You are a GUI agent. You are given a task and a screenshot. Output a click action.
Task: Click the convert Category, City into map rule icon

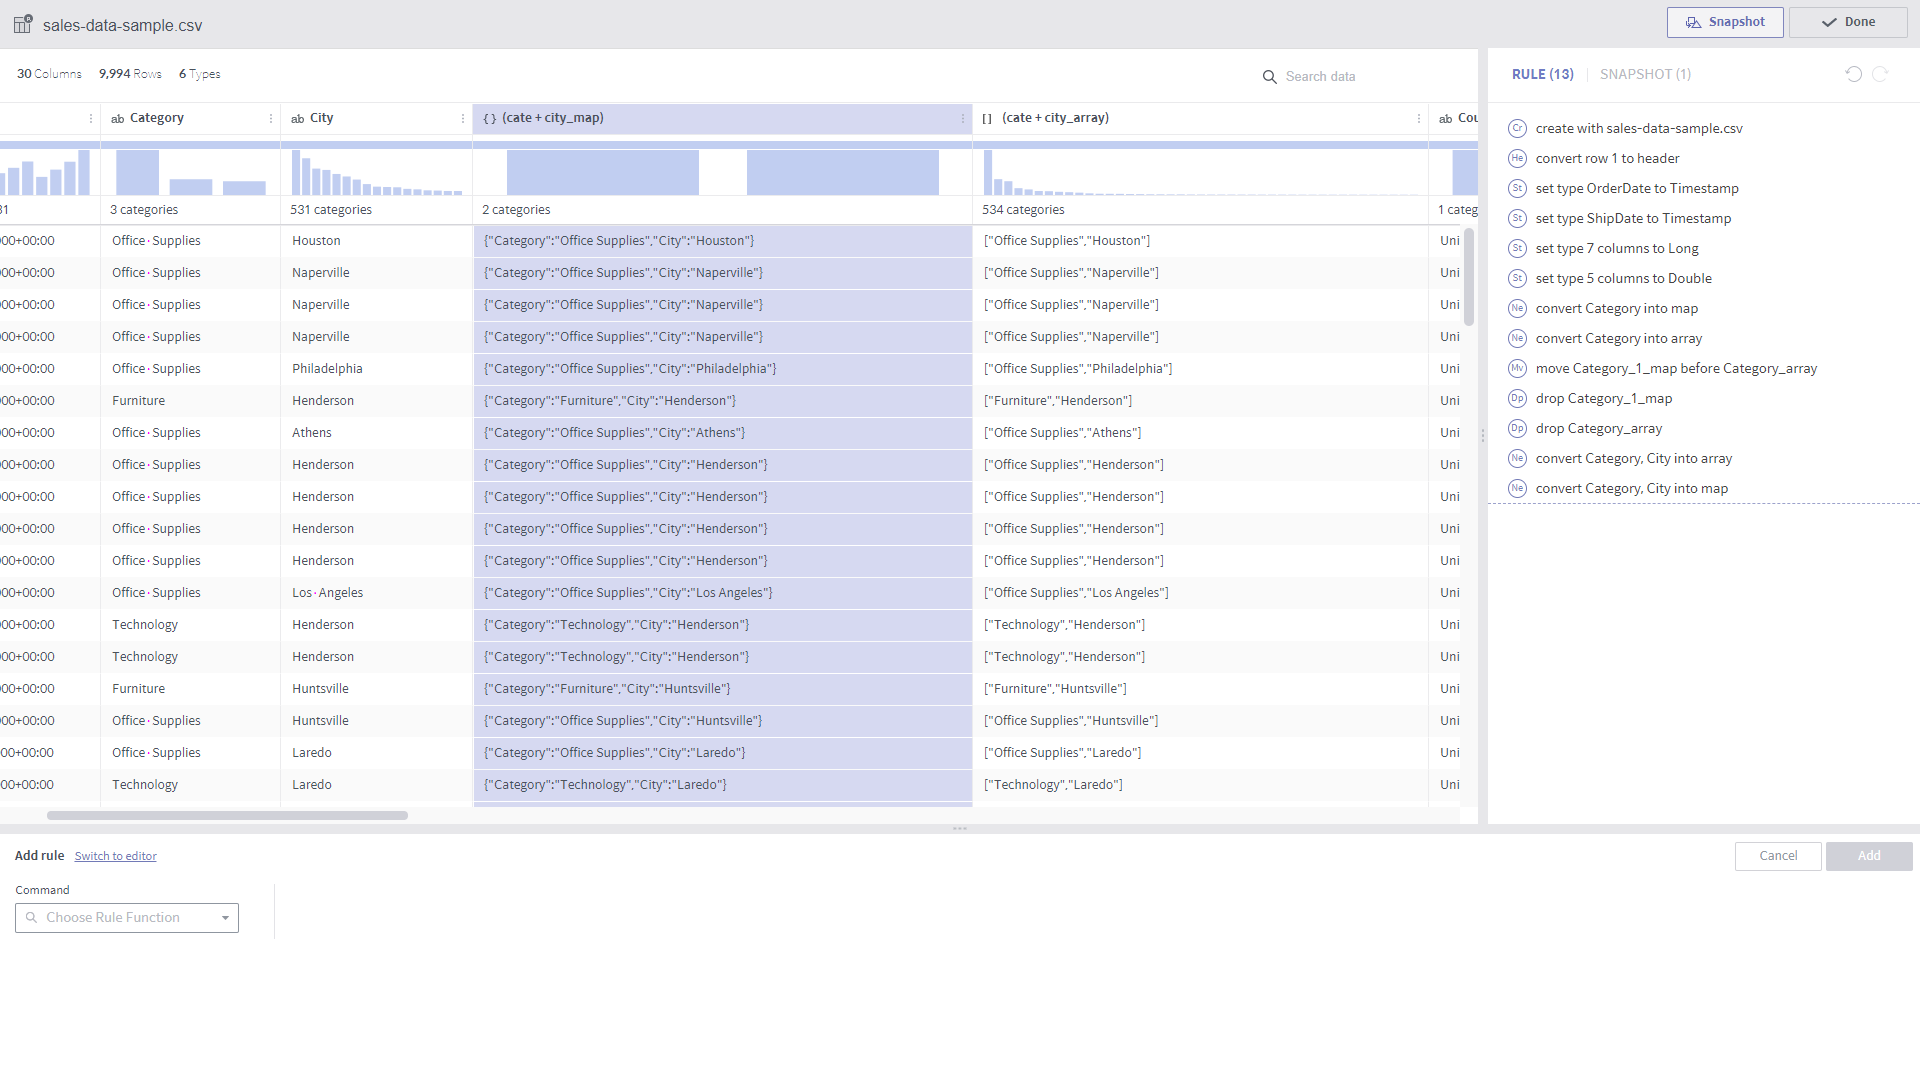click(1516, 488)
